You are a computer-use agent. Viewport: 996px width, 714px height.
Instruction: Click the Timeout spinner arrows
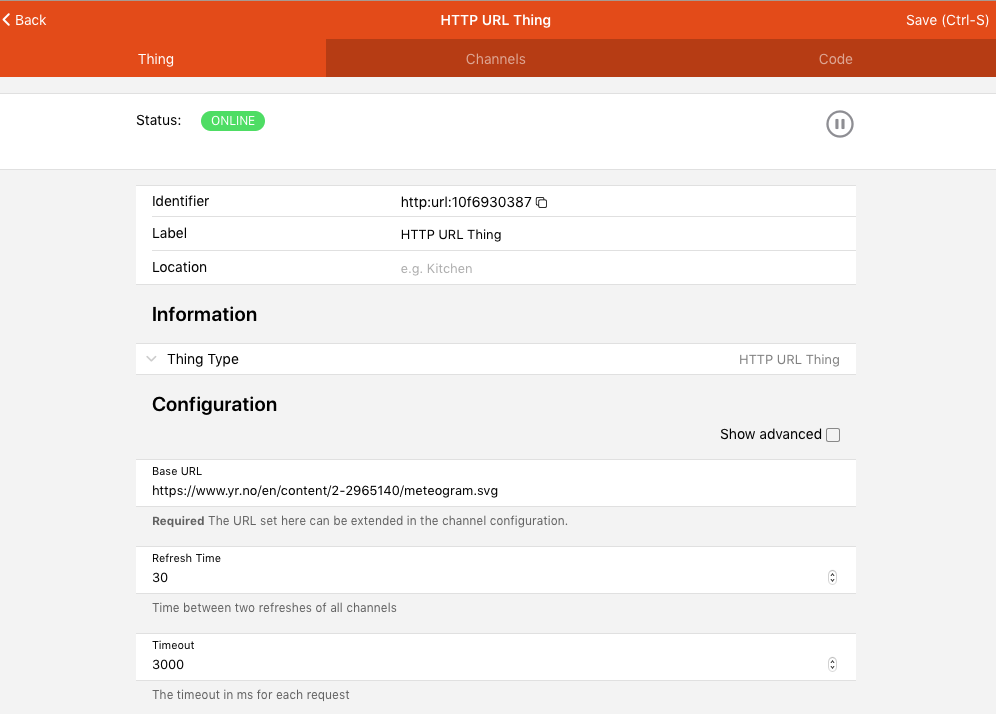(832, 665)
